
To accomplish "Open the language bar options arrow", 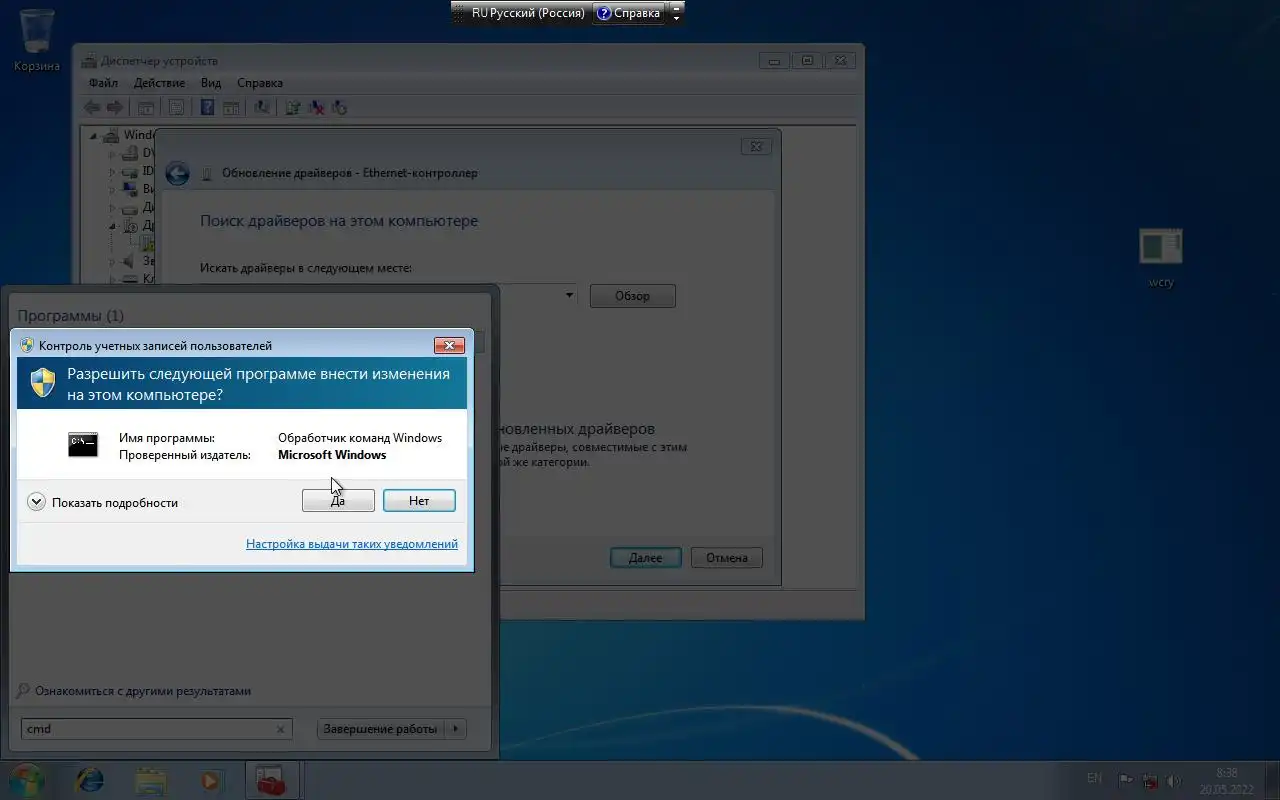I will pyautogui.click(x=677, y=17).
